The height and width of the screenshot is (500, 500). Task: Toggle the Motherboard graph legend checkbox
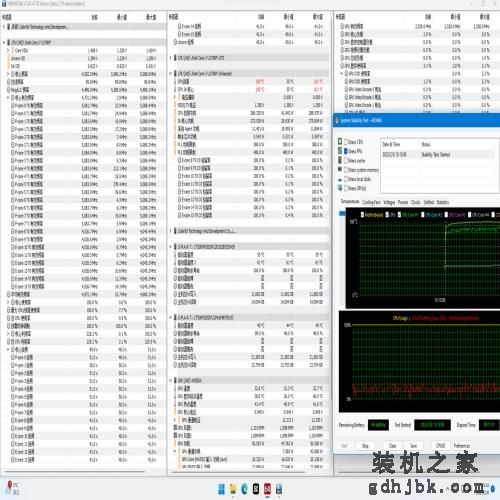click(x=363, y=215)
